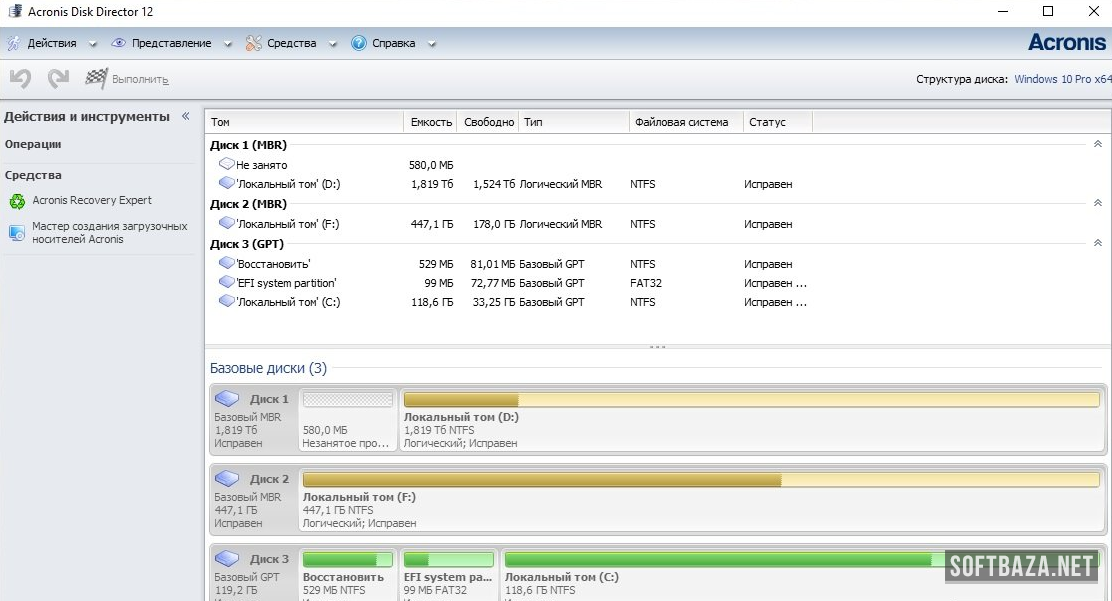
Task: Open Windows 10 Pro x64 disk structure link
Action: point(1062,79)
